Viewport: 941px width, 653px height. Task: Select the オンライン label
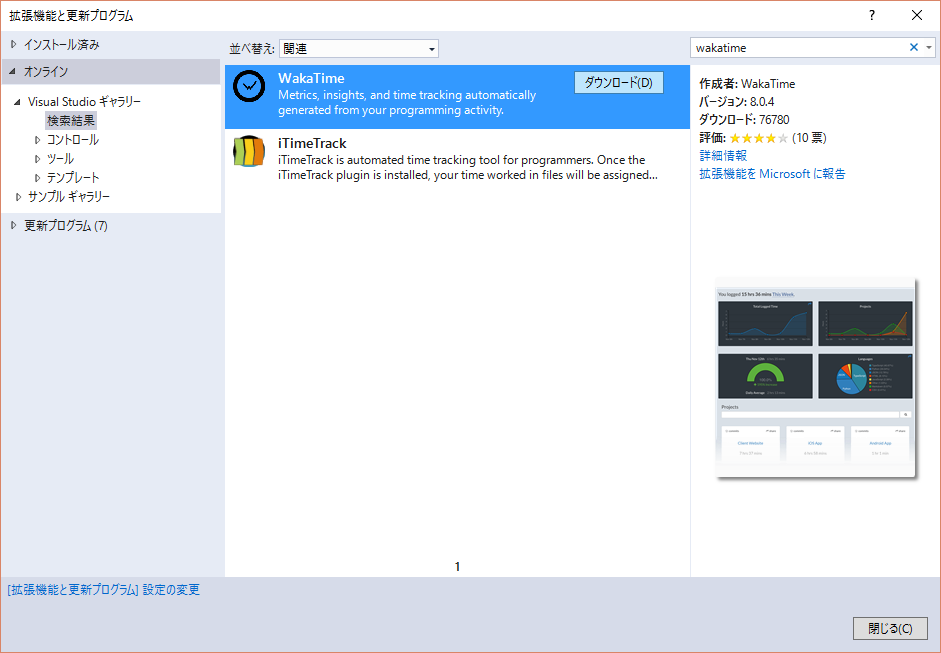[46, 71]
